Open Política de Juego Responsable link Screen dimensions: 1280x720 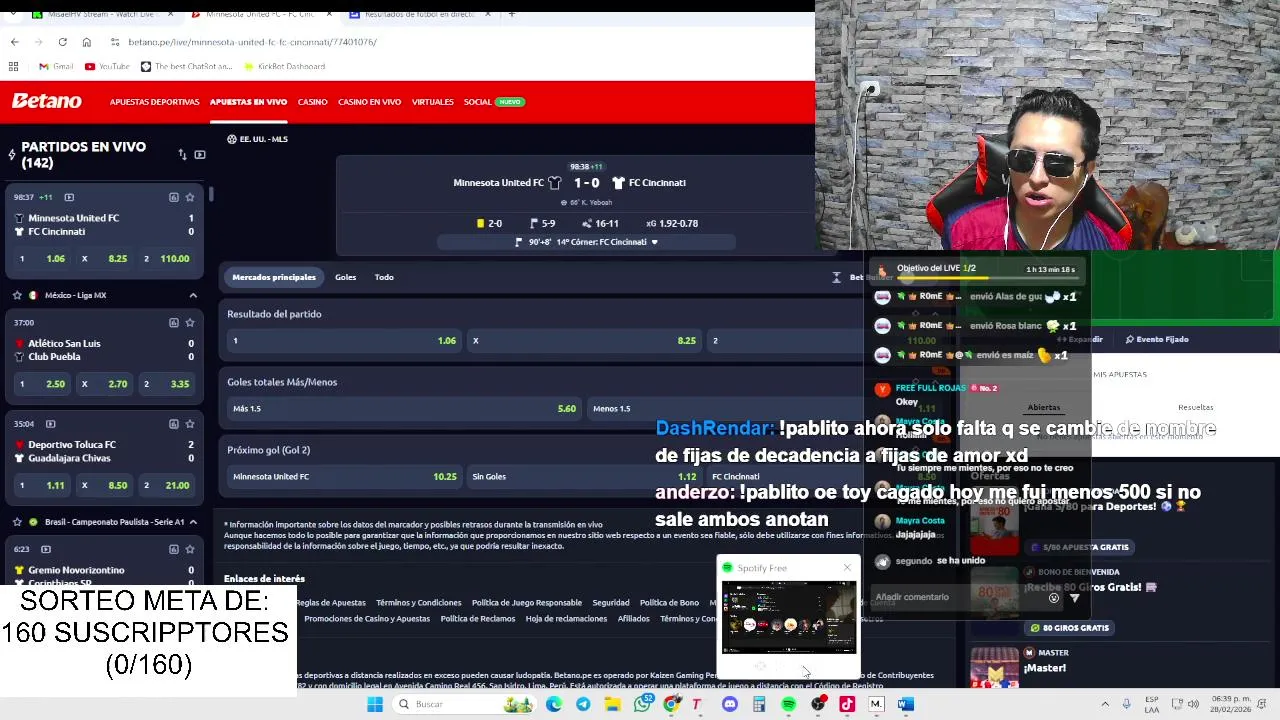(526, 603)
